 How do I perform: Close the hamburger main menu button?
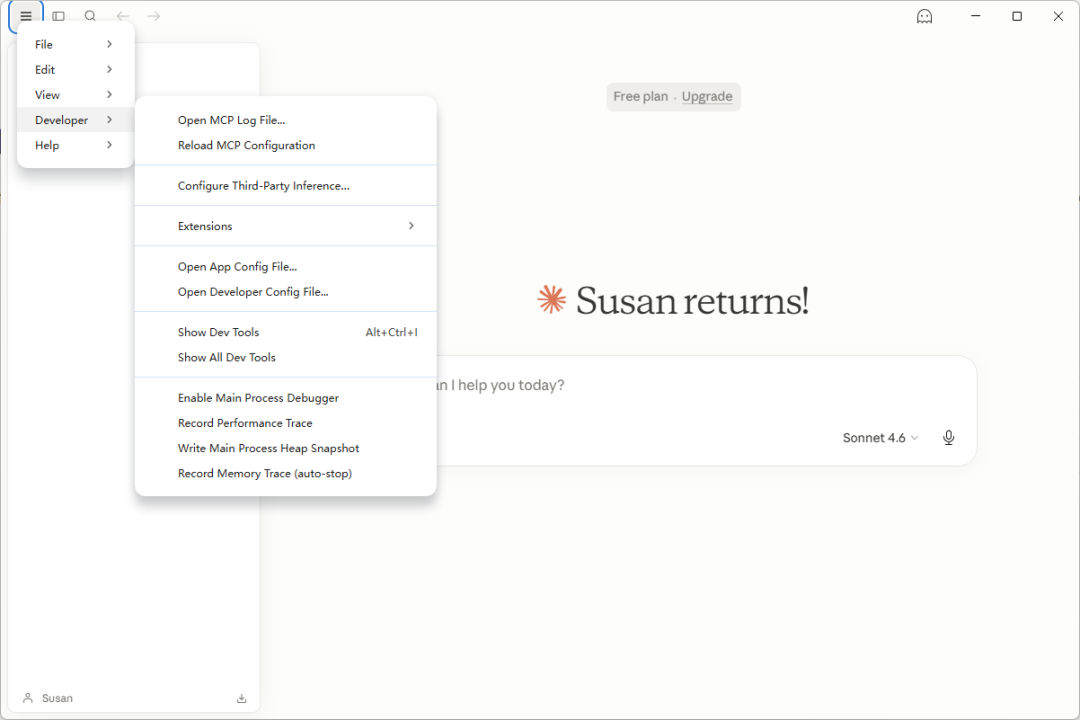pos(26,16)
